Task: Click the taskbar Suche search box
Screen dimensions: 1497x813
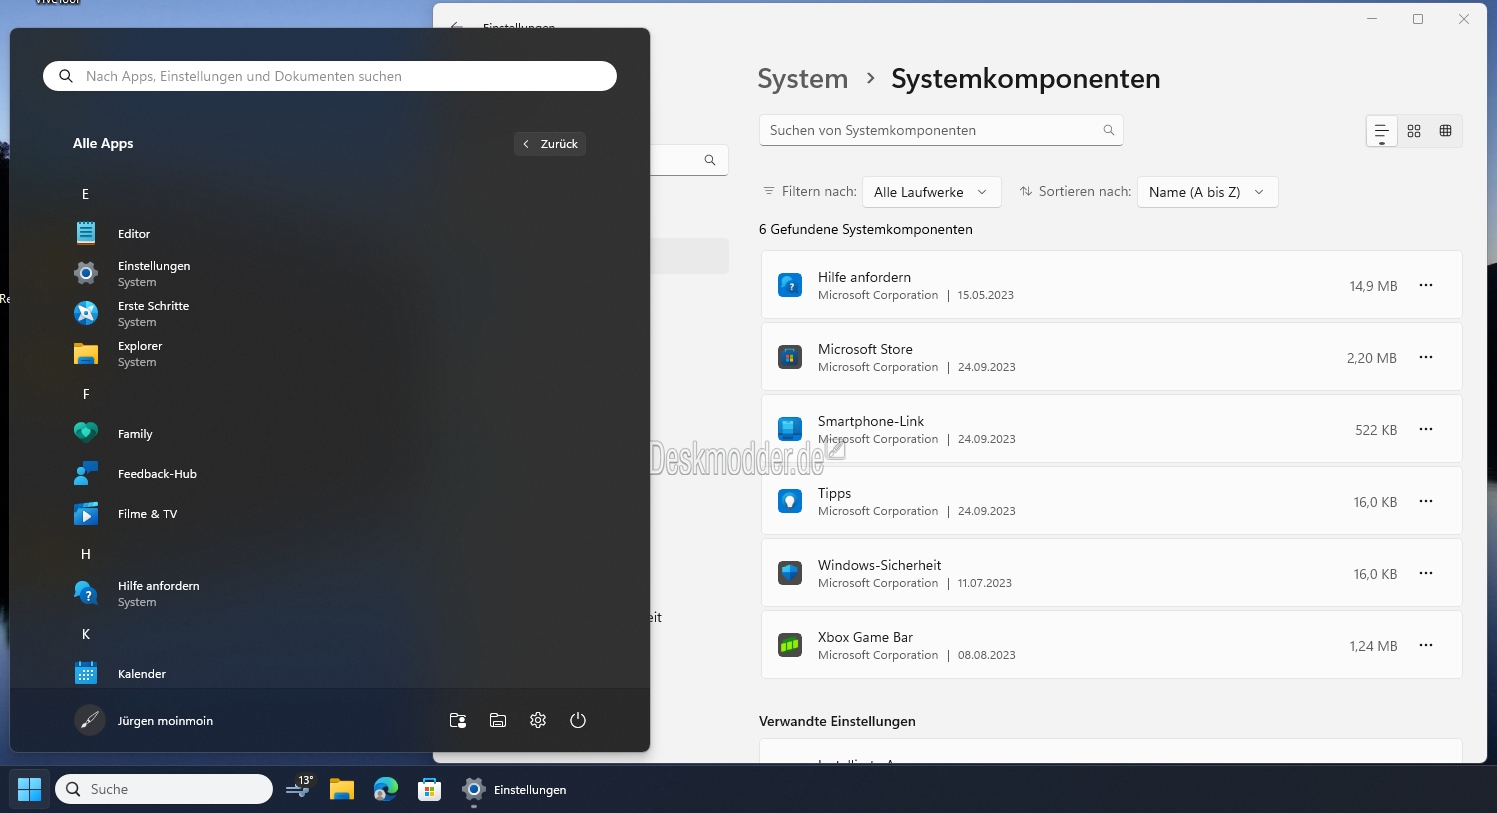Action: [x=164, y=789]
